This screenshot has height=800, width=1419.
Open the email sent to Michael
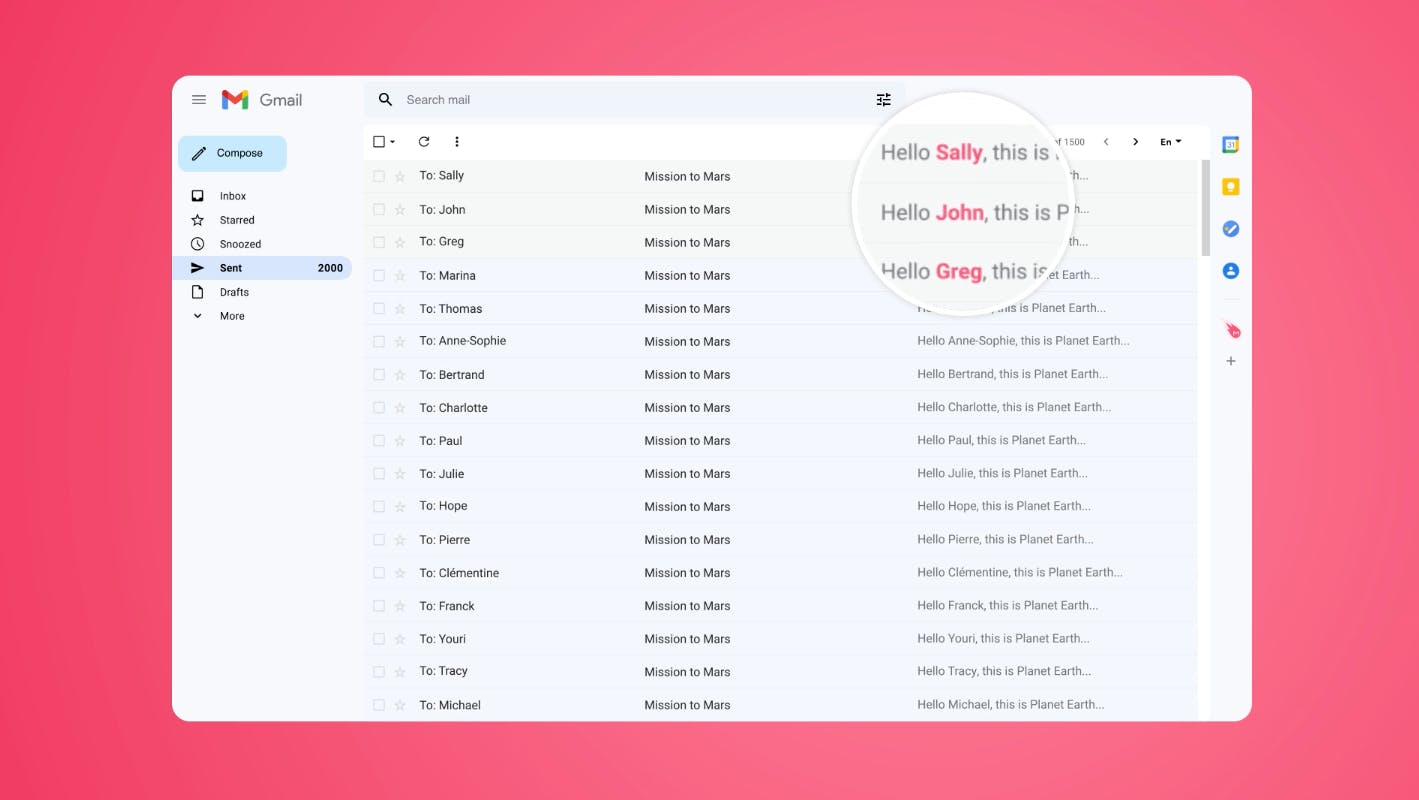780,704
